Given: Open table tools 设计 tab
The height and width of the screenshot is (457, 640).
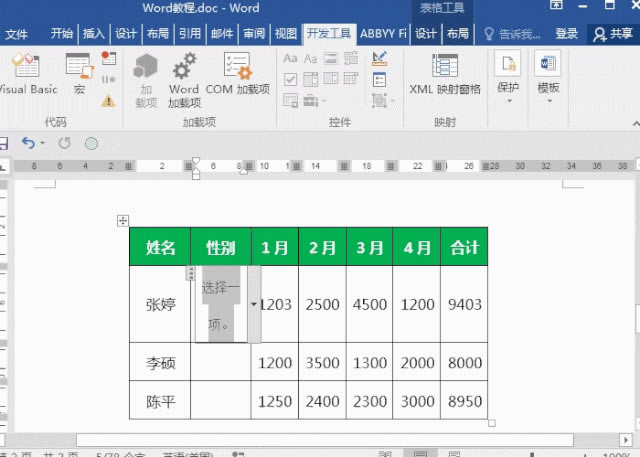Looking at the screenshot, I should (426, 33).
